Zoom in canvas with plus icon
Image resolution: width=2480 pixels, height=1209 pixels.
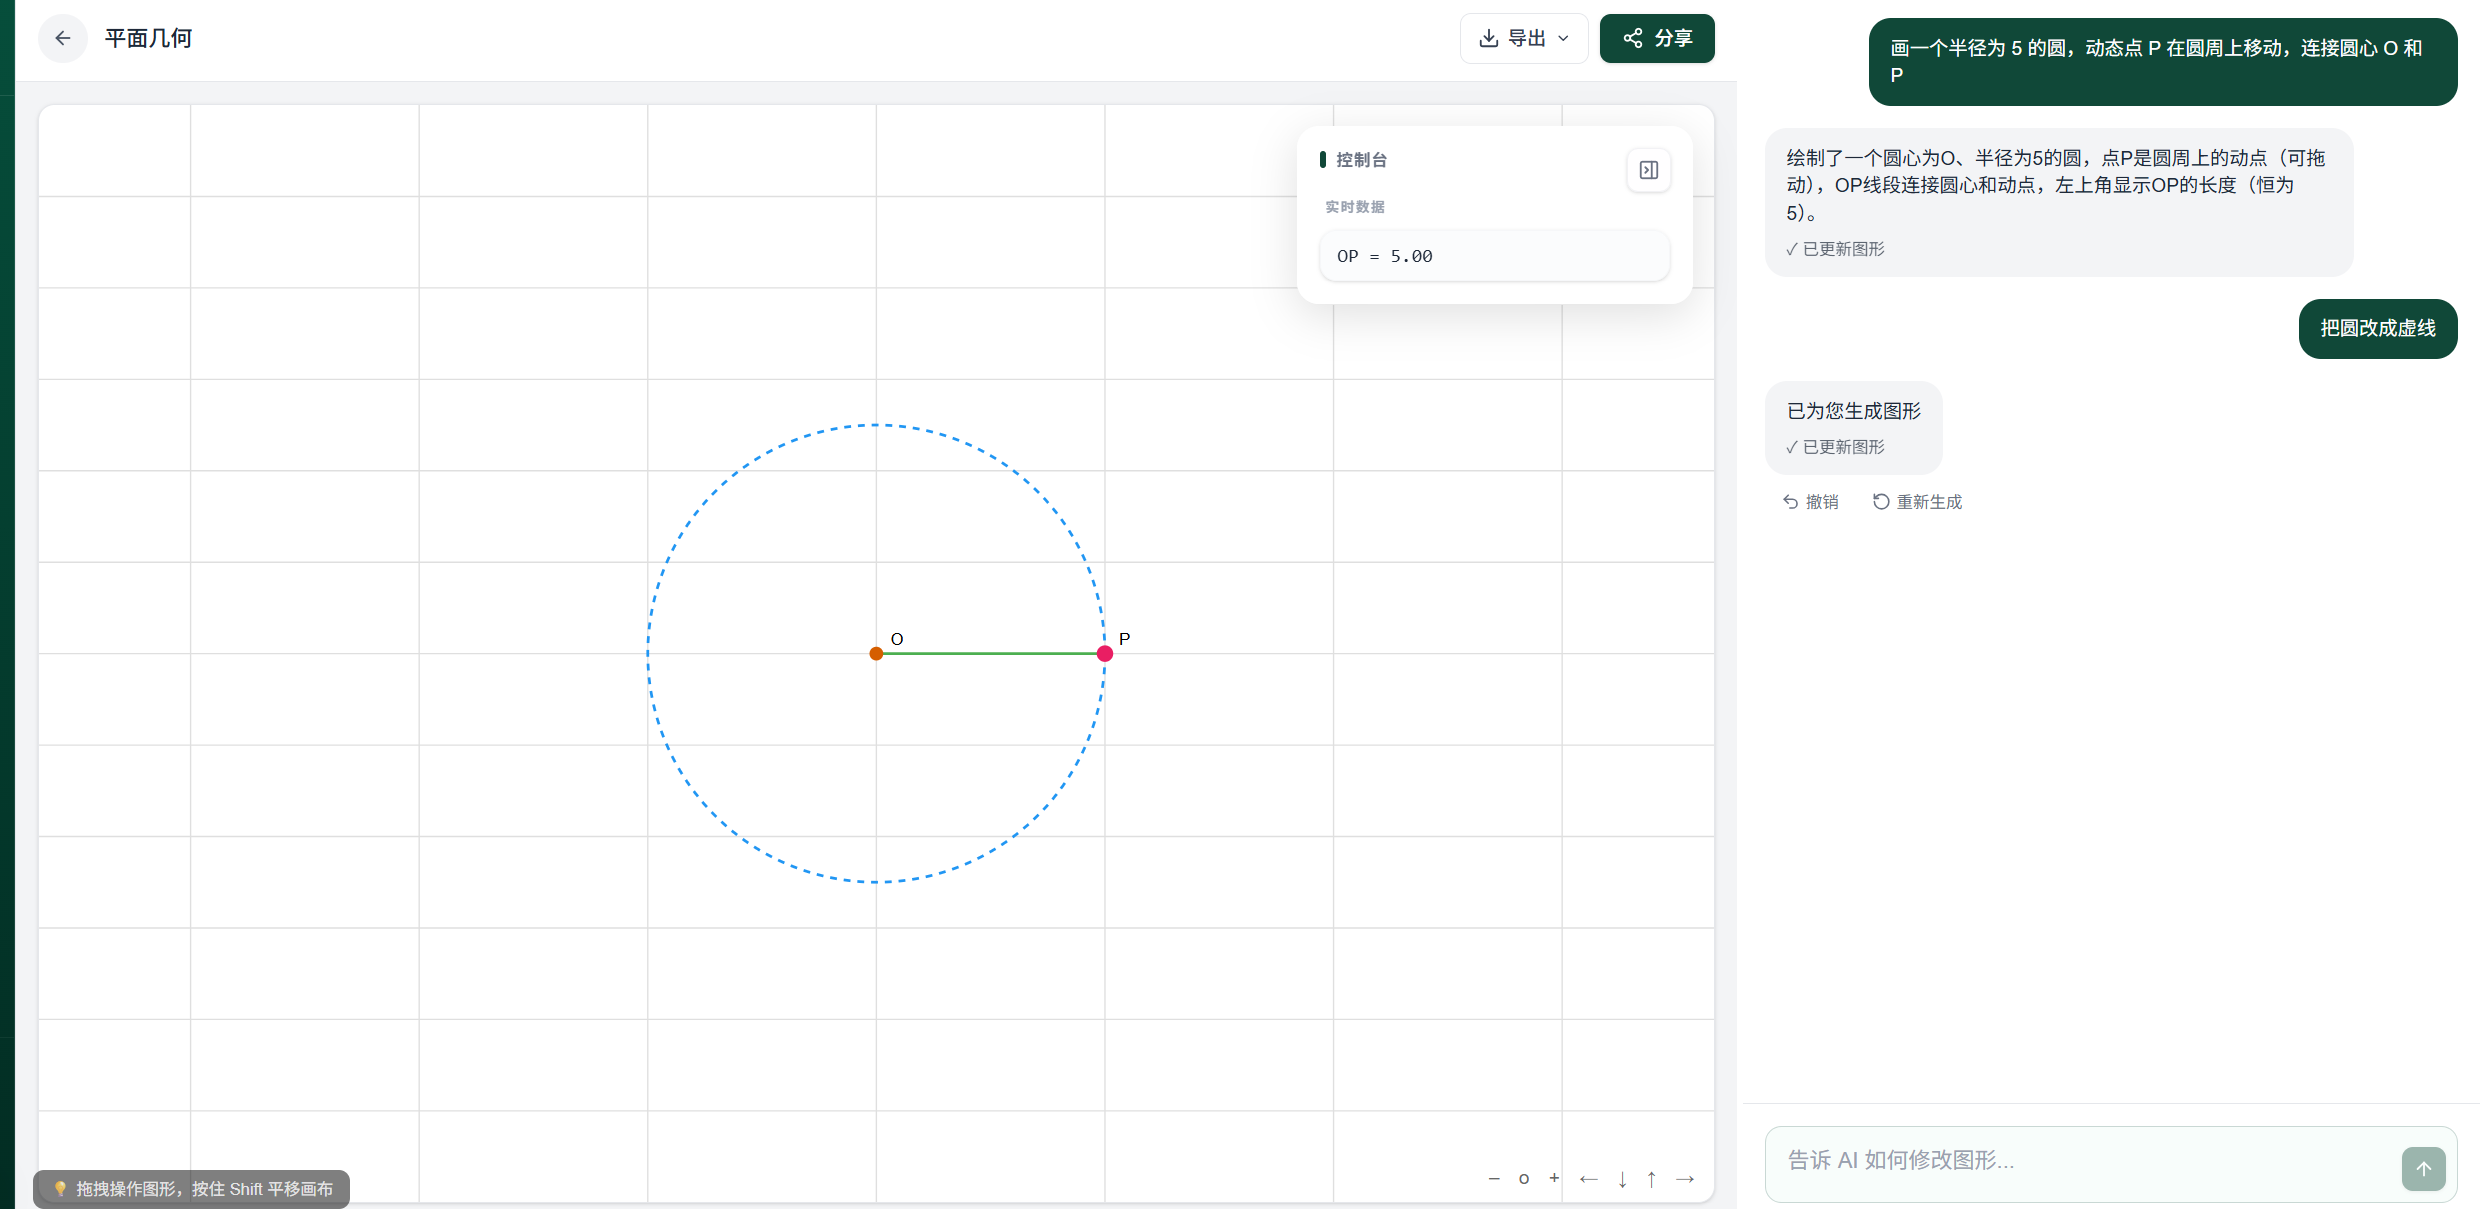coord(1554,1179)
